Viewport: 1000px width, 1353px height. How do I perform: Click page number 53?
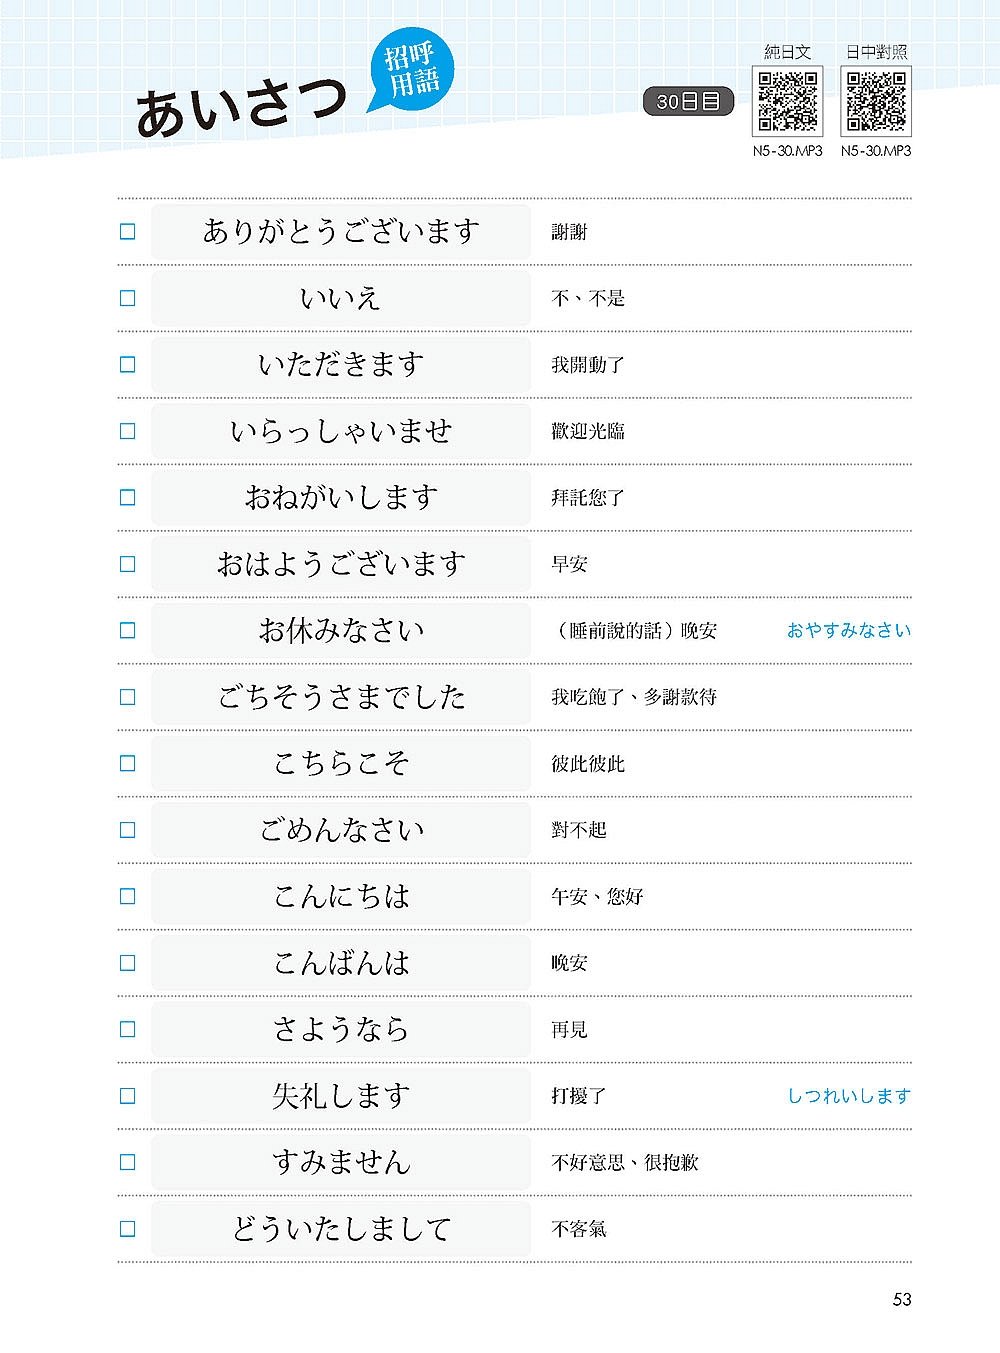pos(902,1299)
